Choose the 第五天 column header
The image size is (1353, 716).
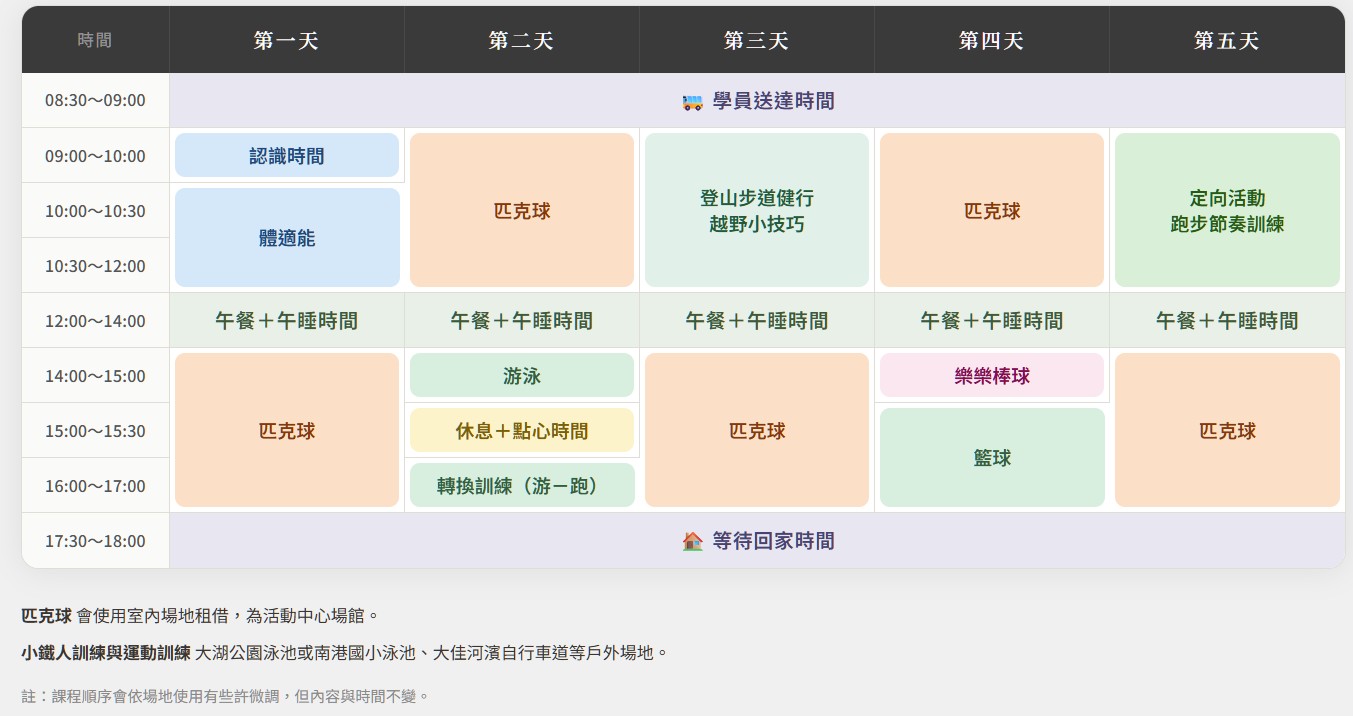1226,41
